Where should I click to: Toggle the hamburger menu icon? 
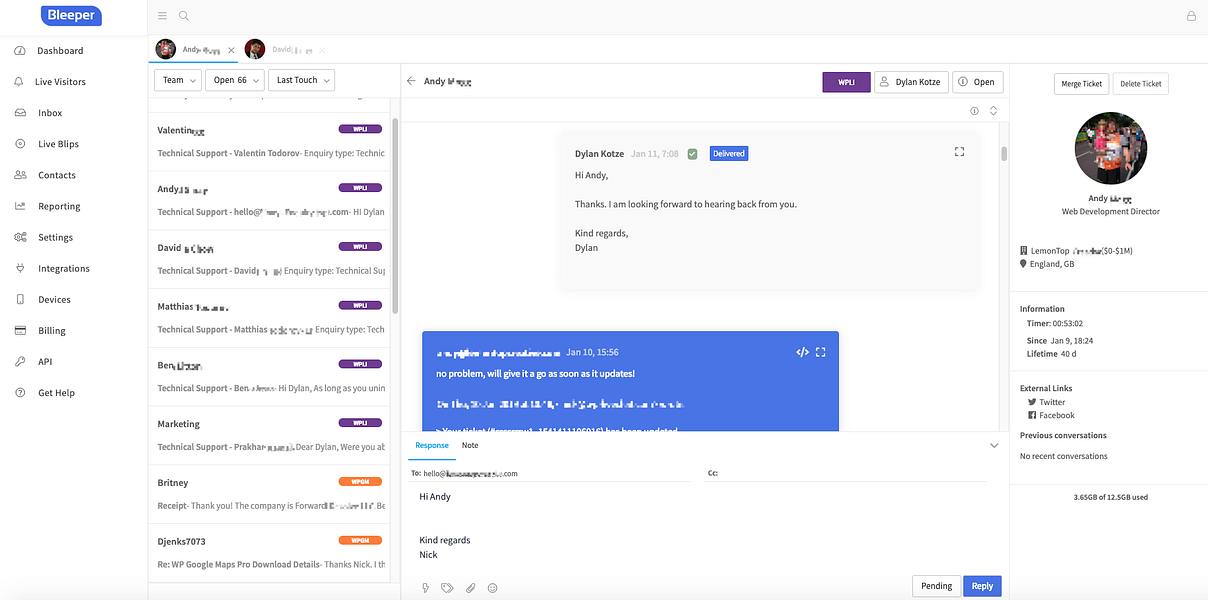coord(163,16)
